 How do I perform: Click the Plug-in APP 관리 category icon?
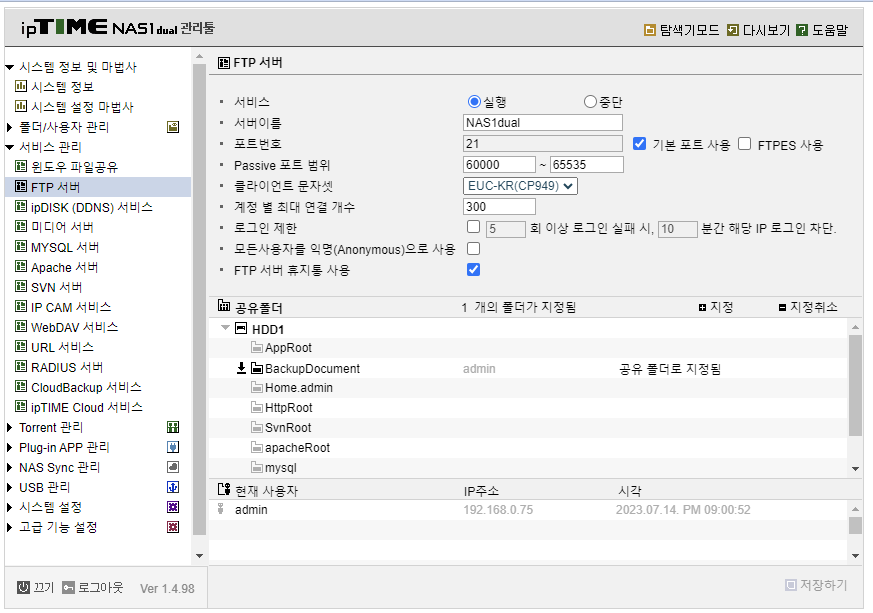(x=173, y=447)
